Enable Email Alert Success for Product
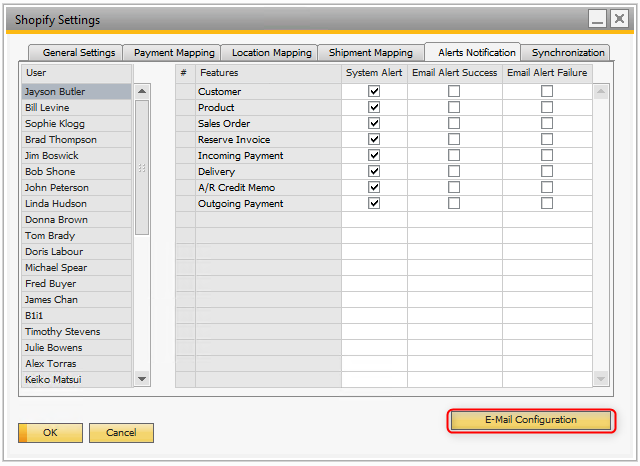 454,107
